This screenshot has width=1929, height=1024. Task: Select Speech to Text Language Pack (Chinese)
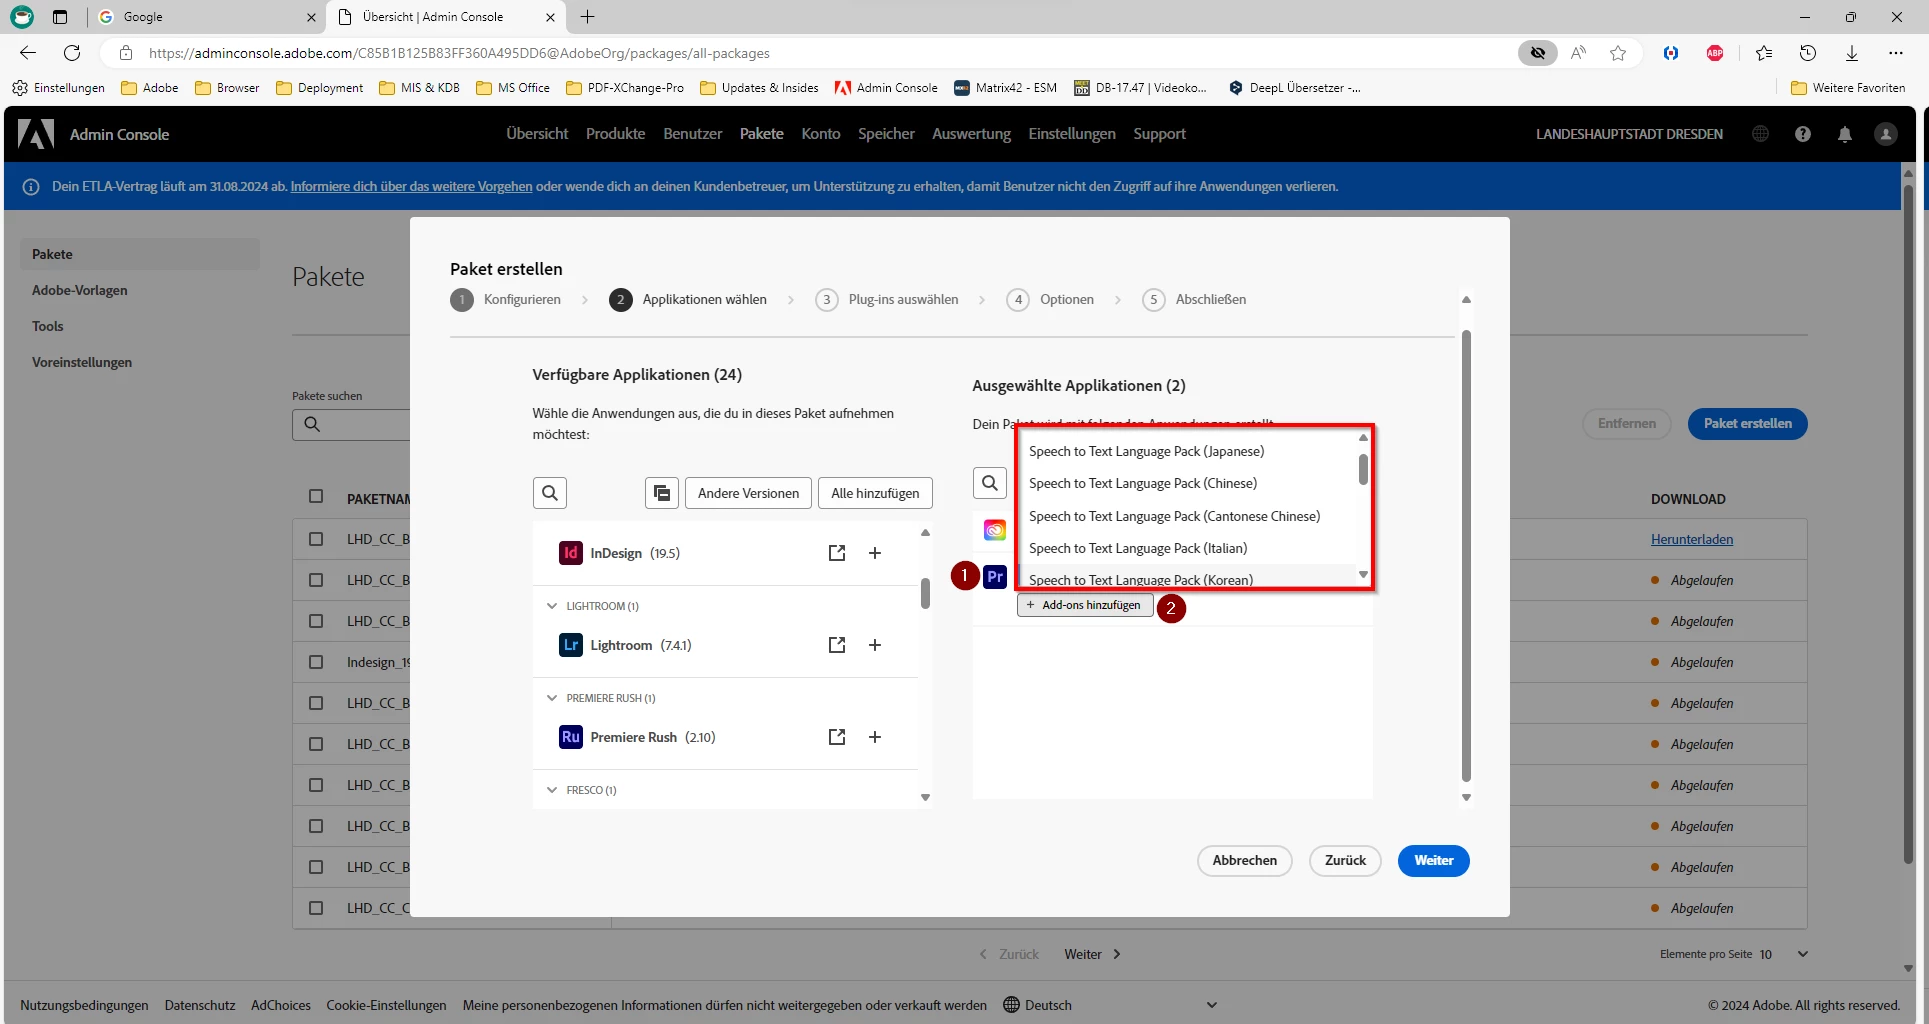pos(1142,483)
